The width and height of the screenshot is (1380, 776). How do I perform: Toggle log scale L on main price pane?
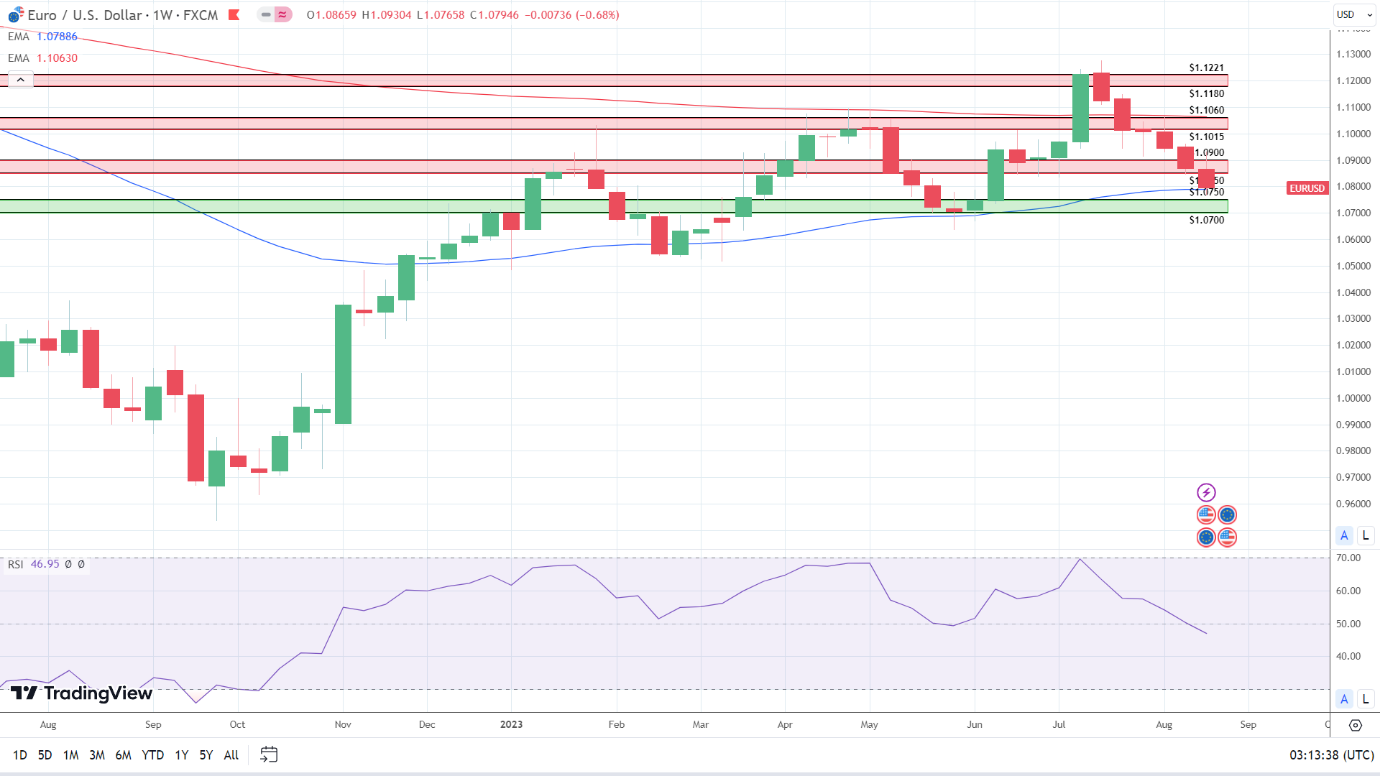click(x=1365, y=535)
